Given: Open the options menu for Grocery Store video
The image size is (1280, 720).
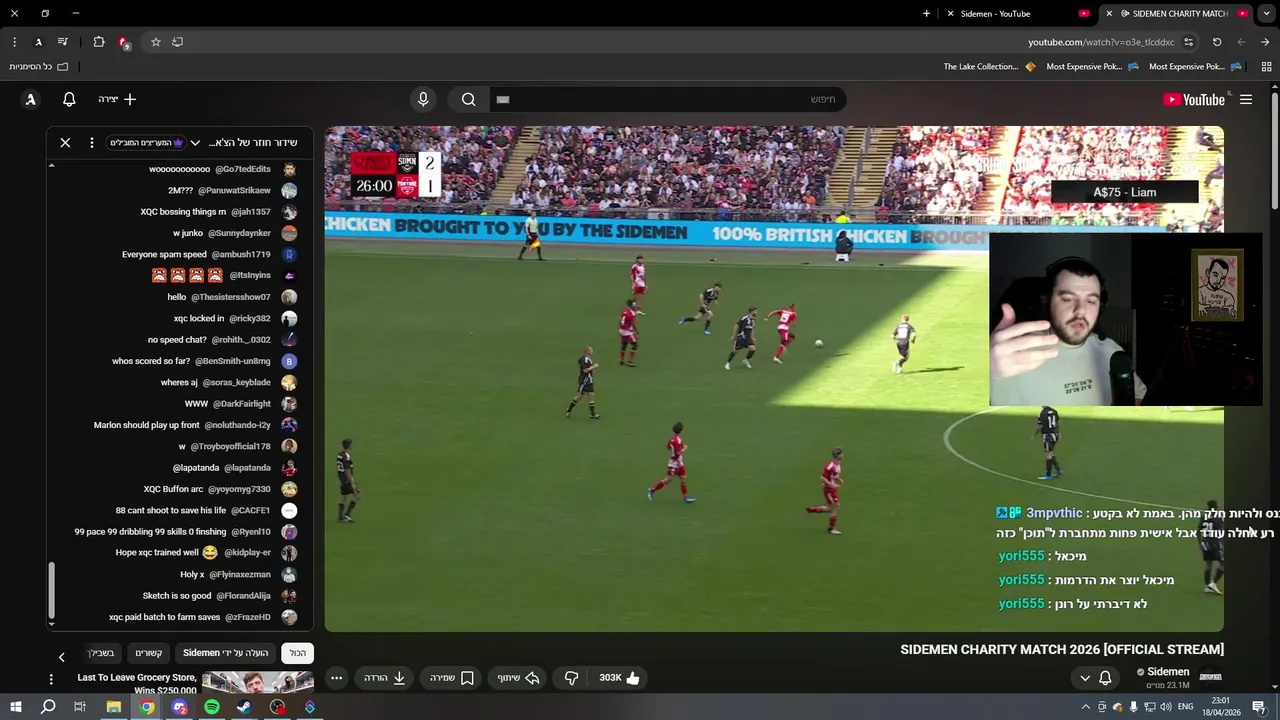Looking at the screenshot, I should point(51,679).
